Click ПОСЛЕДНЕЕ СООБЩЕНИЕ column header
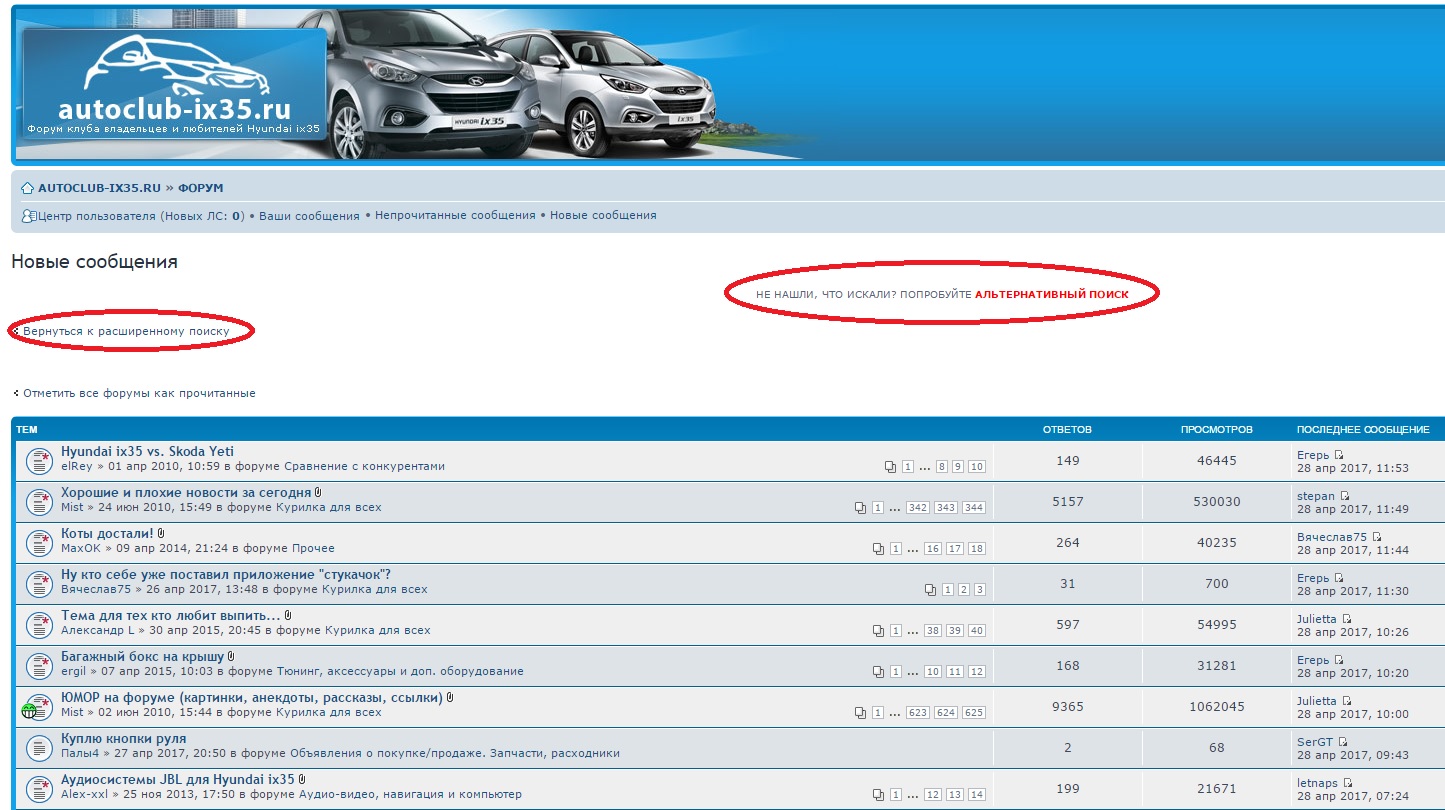Screen dimensions: 1445x810 (x=1363, y=430)
